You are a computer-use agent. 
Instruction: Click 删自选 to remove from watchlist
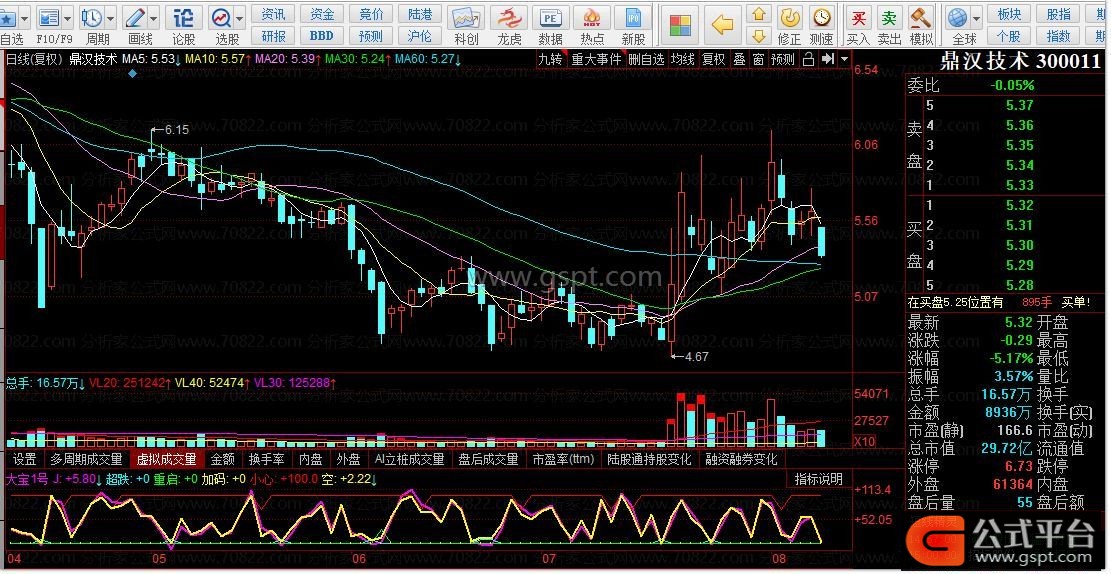click(x=646, y=60)
